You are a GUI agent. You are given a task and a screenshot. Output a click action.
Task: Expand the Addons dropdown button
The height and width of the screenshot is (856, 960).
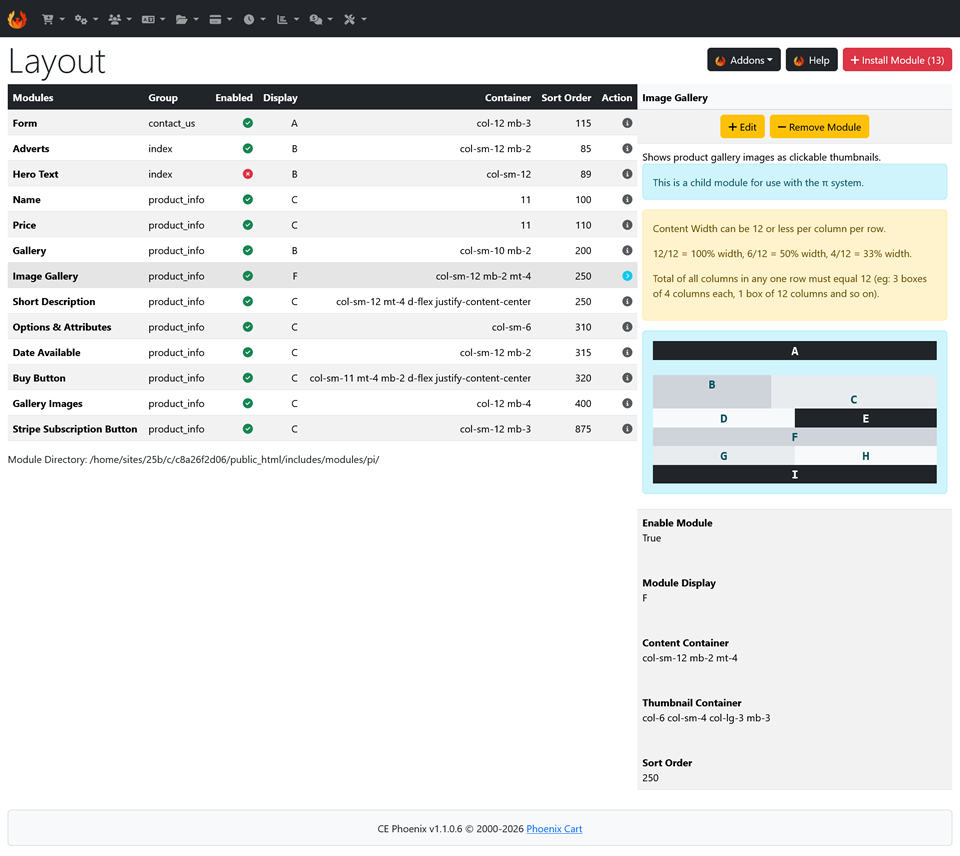[743, 60]
